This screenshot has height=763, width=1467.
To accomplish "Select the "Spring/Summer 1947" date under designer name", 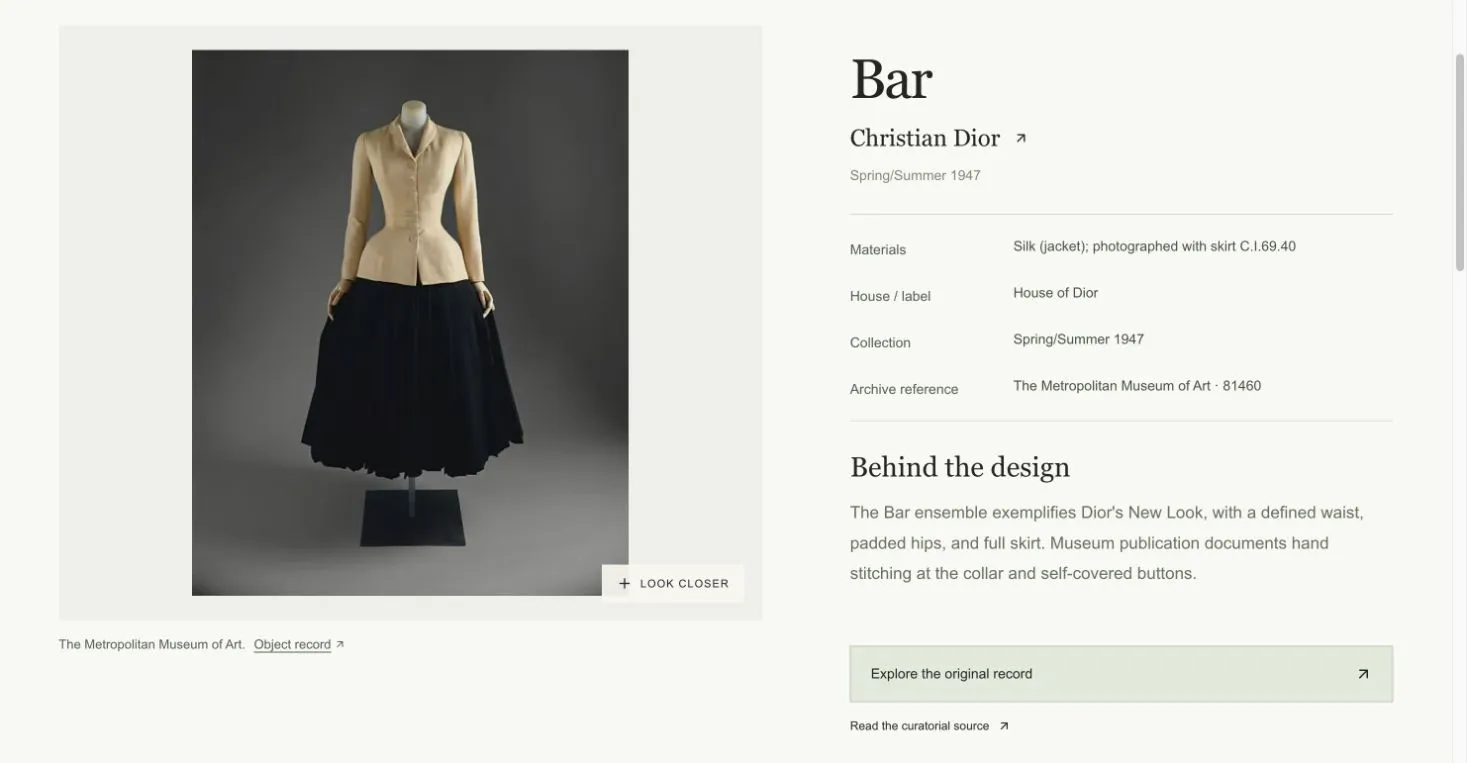I will pos(915,176).
